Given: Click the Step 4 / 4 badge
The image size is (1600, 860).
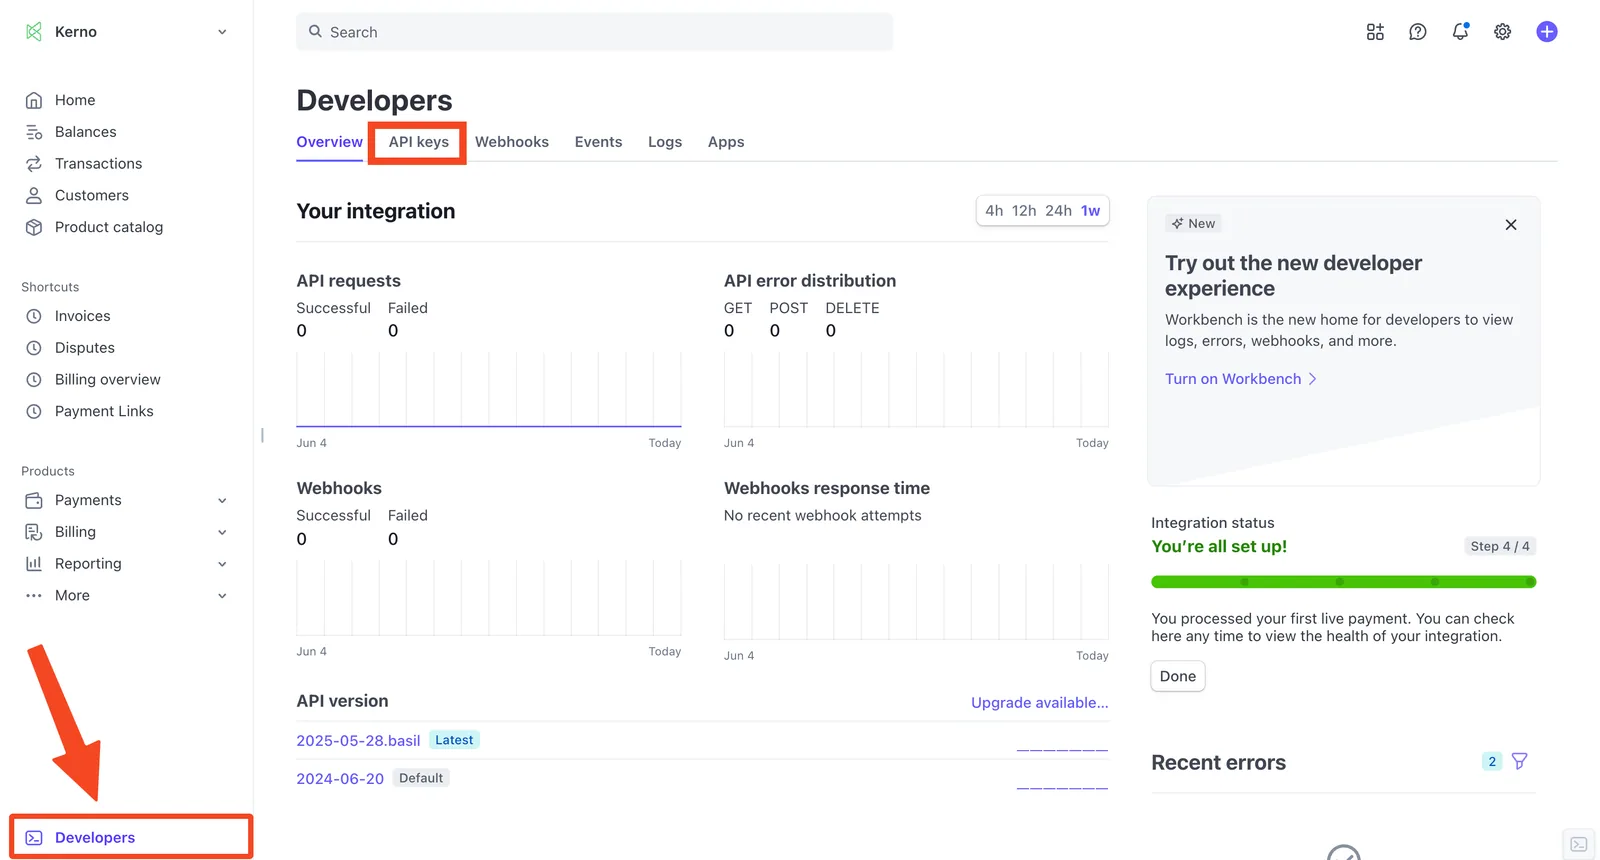Looking at the screenshot, I should (1500, 546).
